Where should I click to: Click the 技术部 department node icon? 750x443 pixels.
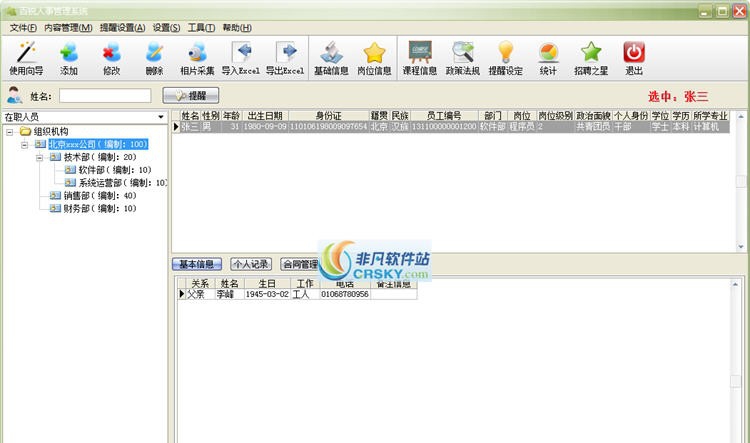point(55,157)
